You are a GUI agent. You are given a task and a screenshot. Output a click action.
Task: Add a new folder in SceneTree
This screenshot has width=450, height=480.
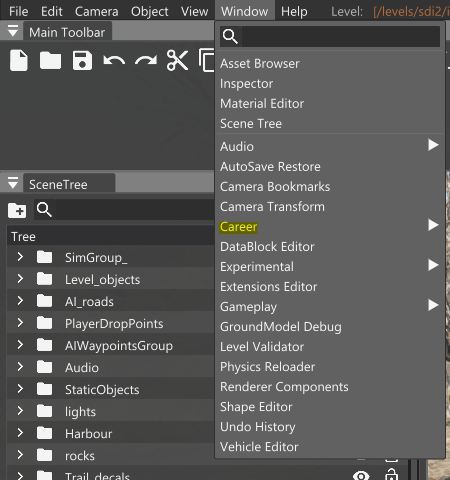[17, 210]
